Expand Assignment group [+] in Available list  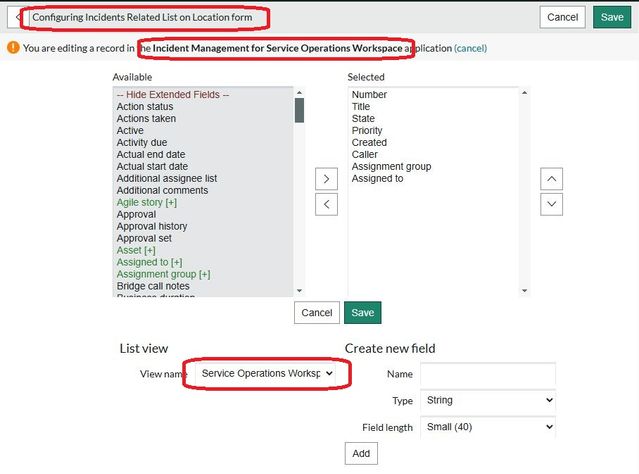[x=163, y=274]
